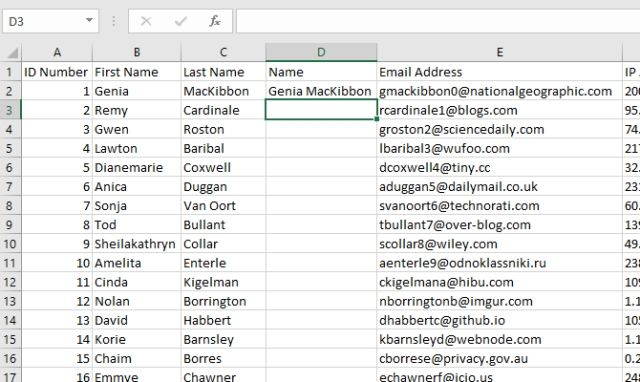Select the cell with tbullant7@over-blog.com
The width and height of the screenshot is (640, 382).
coord(500,225)
